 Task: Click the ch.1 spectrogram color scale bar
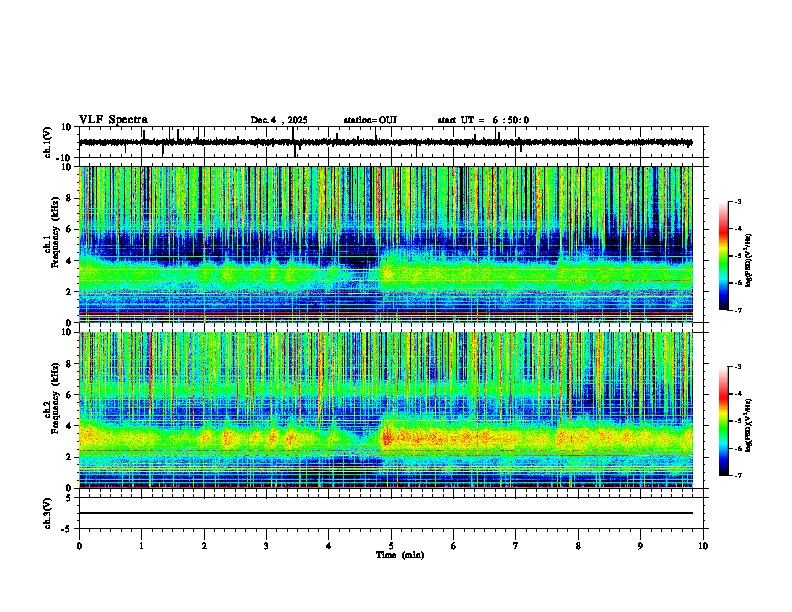[x=724, y=256]
